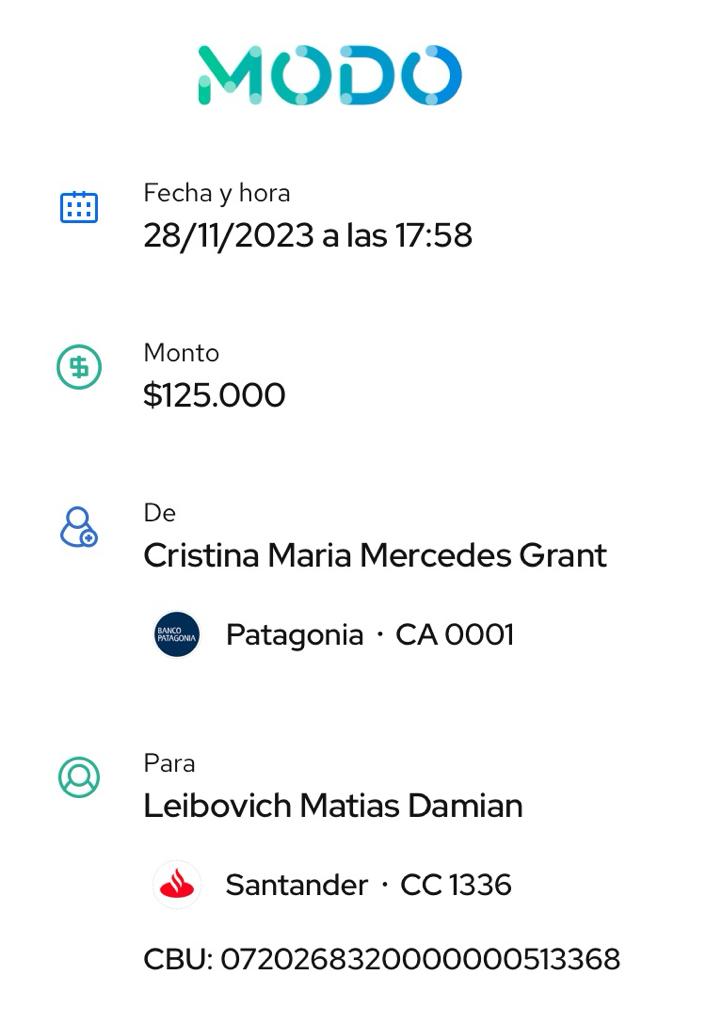Click the Santander bank name text
The image size is (706, 1024).
(296, 885)
